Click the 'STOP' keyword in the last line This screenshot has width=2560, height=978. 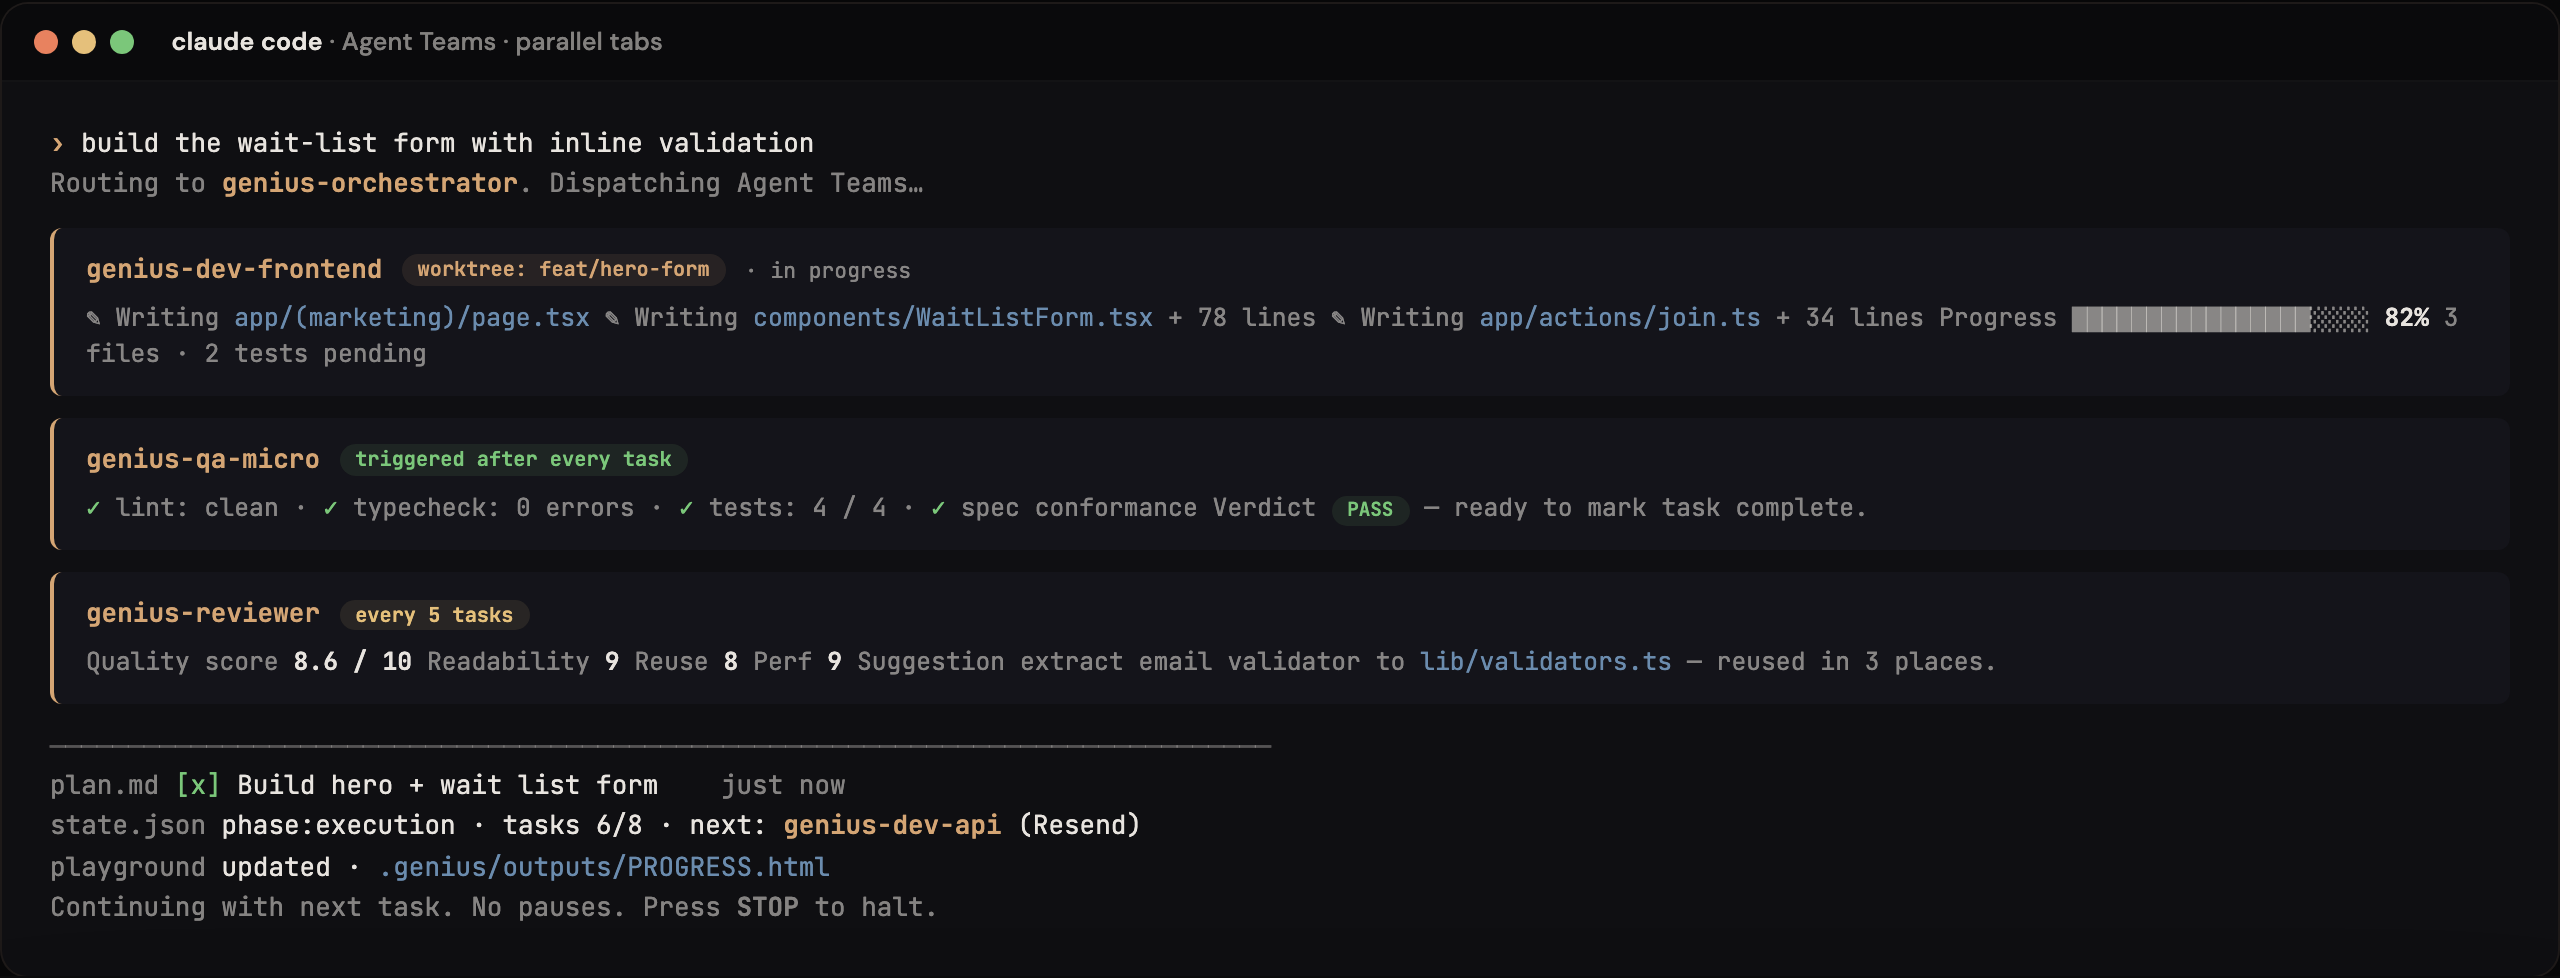[x=767, y=908]
